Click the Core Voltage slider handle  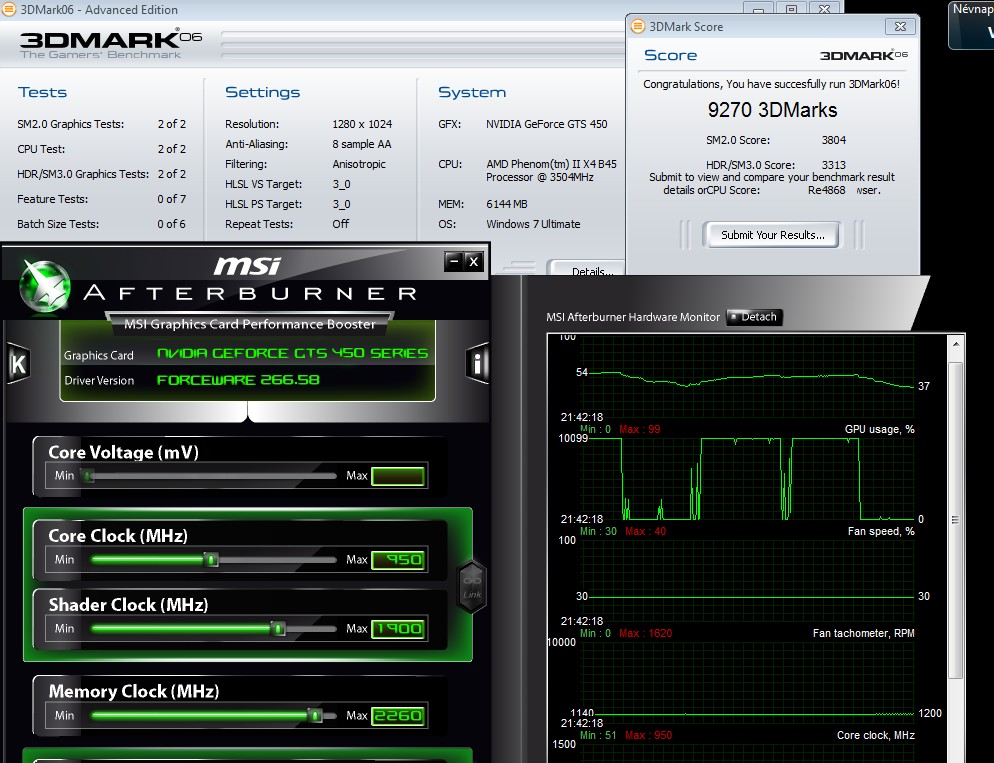89,476
